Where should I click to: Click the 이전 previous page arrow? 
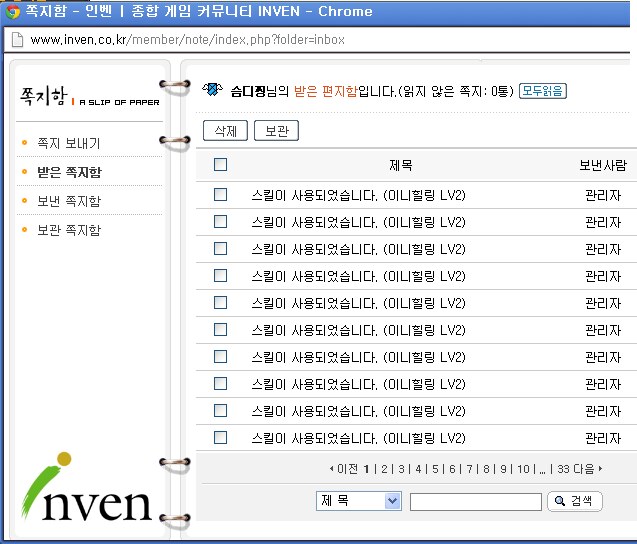[x=332, y=469]
